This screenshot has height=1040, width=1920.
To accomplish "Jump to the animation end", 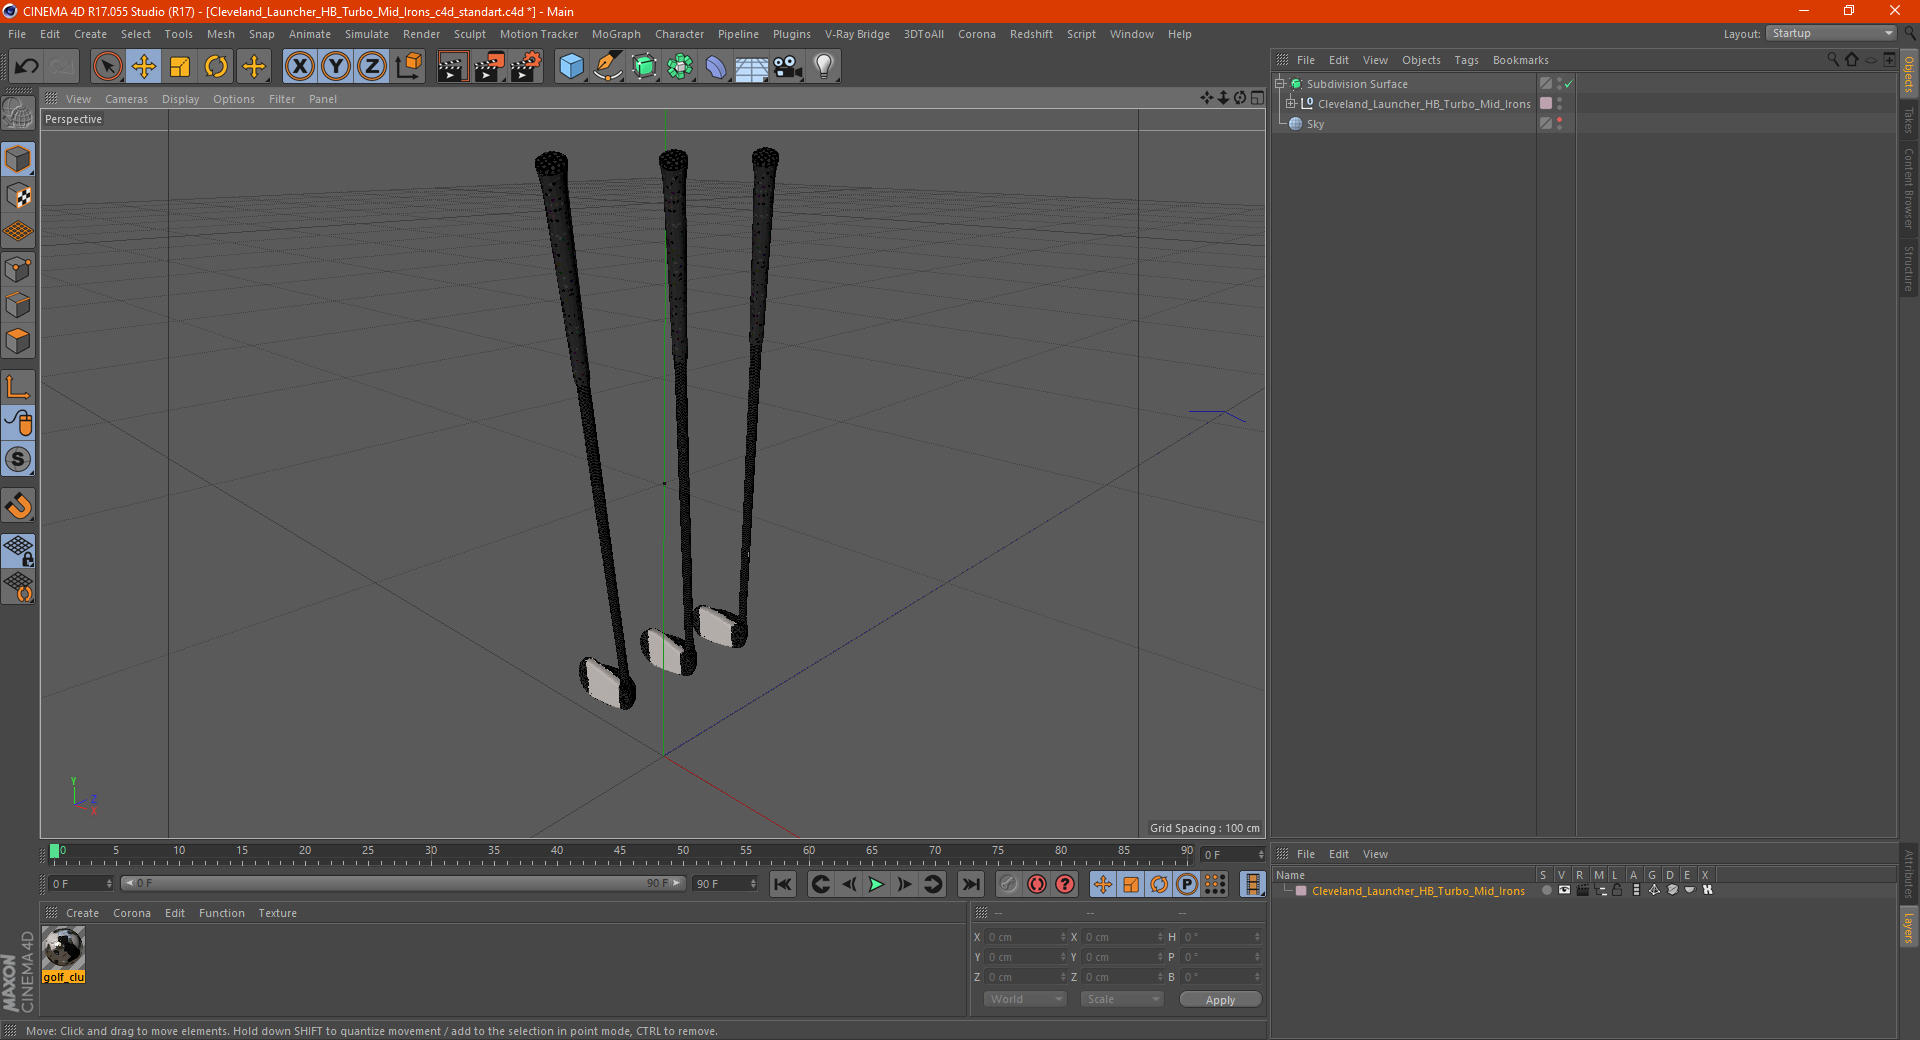I will [970, 884].
